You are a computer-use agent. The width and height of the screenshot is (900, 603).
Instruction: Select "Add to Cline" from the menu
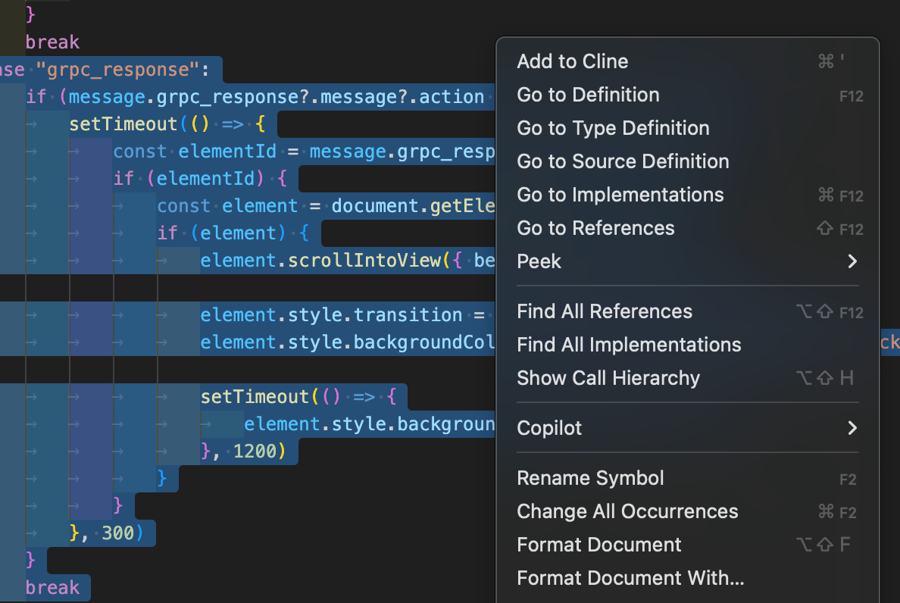pos(572,61)
